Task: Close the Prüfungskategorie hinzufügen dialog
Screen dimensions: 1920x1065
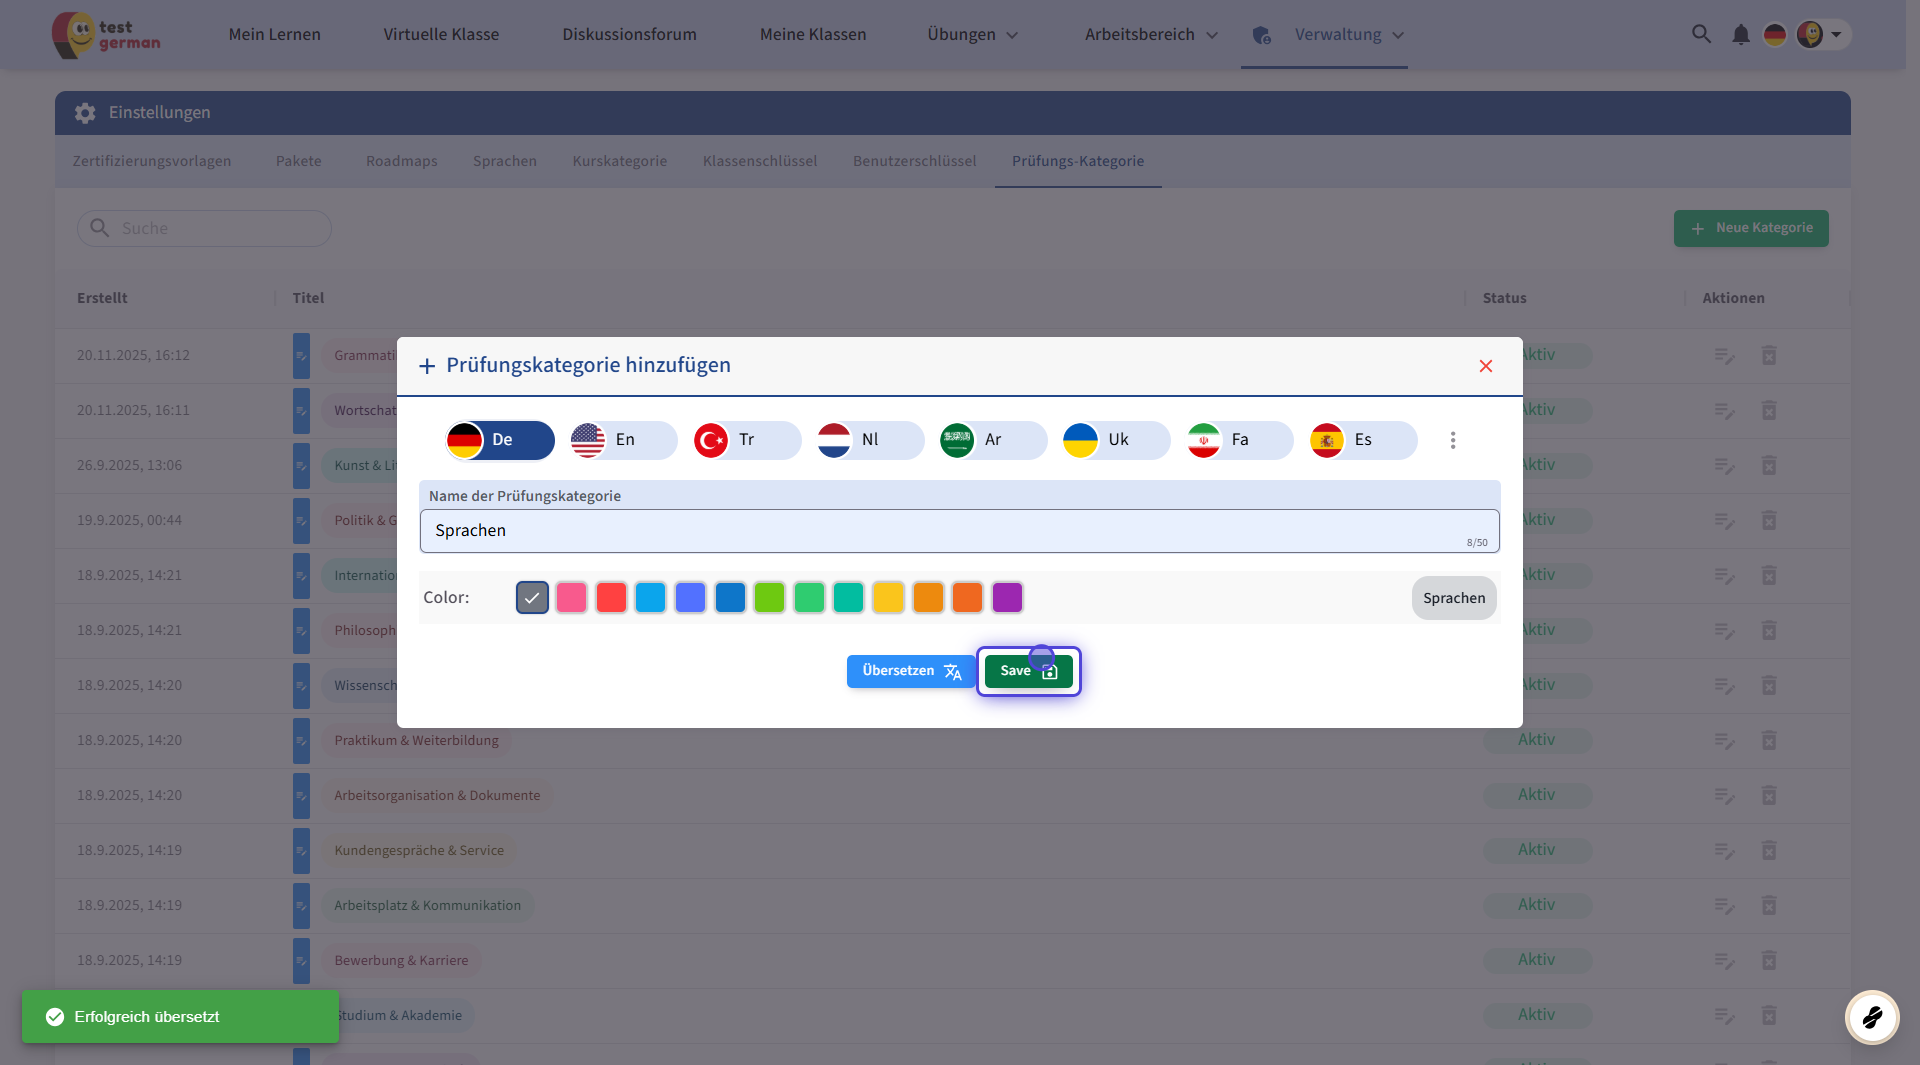Action: coord(1485,366)
